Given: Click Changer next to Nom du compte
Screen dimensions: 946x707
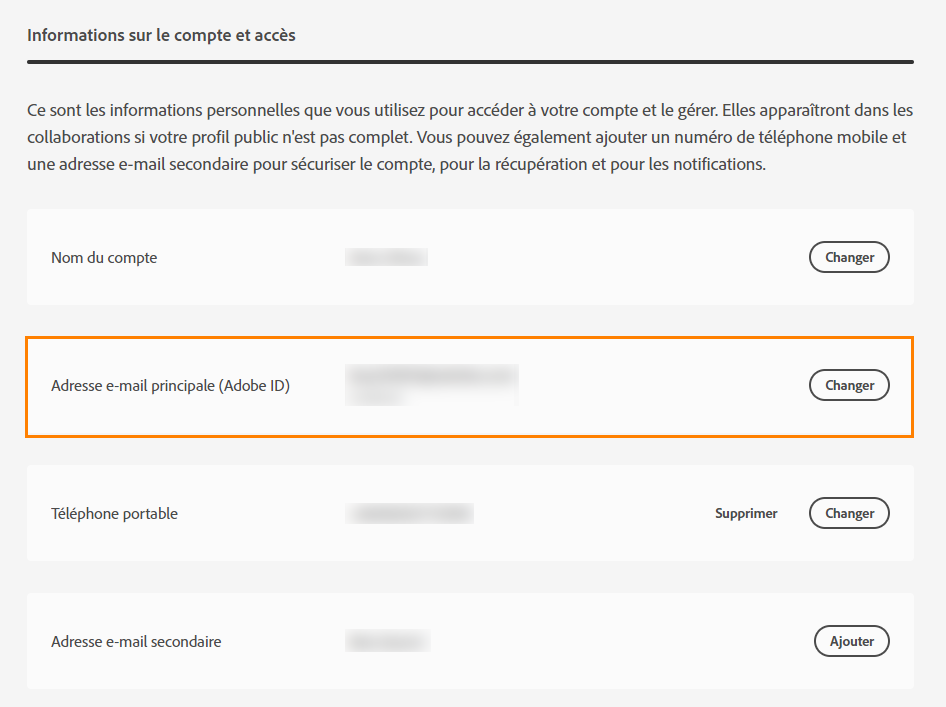Looking at the screenshot, I should click(848, 257).
